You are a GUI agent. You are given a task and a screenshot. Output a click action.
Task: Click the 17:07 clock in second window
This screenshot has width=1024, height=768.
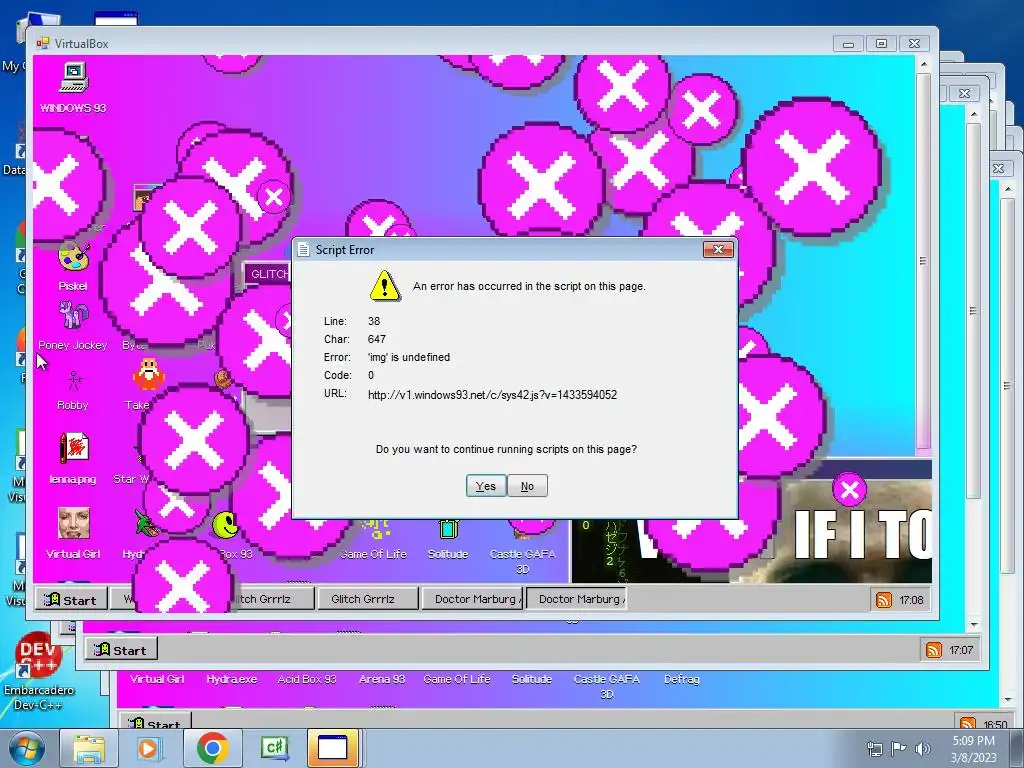click(x=961, y=650)
